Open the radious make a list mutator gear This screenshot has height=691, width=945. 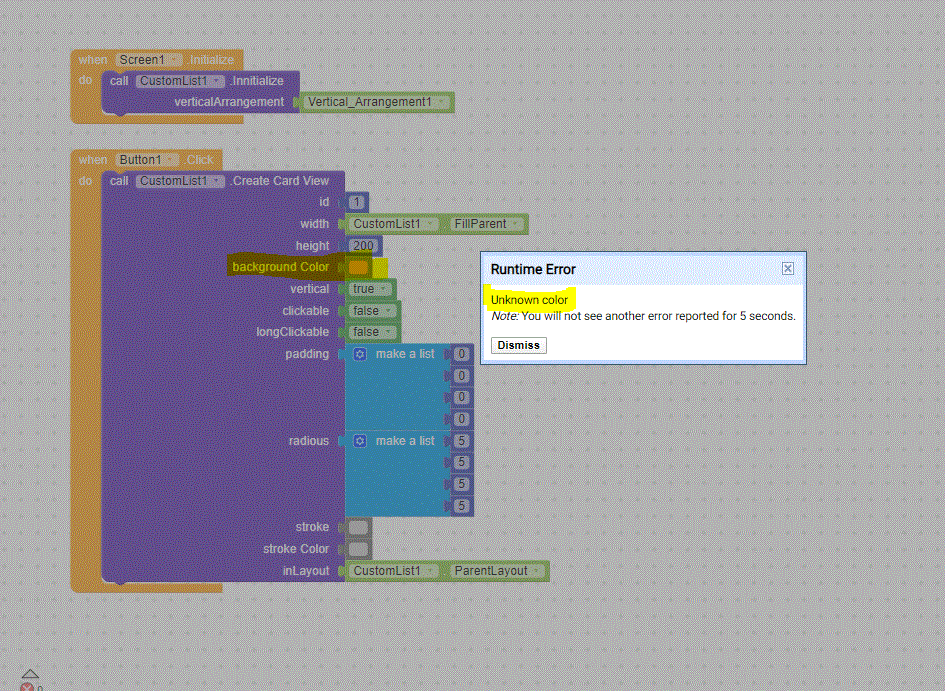pos(360,441)
